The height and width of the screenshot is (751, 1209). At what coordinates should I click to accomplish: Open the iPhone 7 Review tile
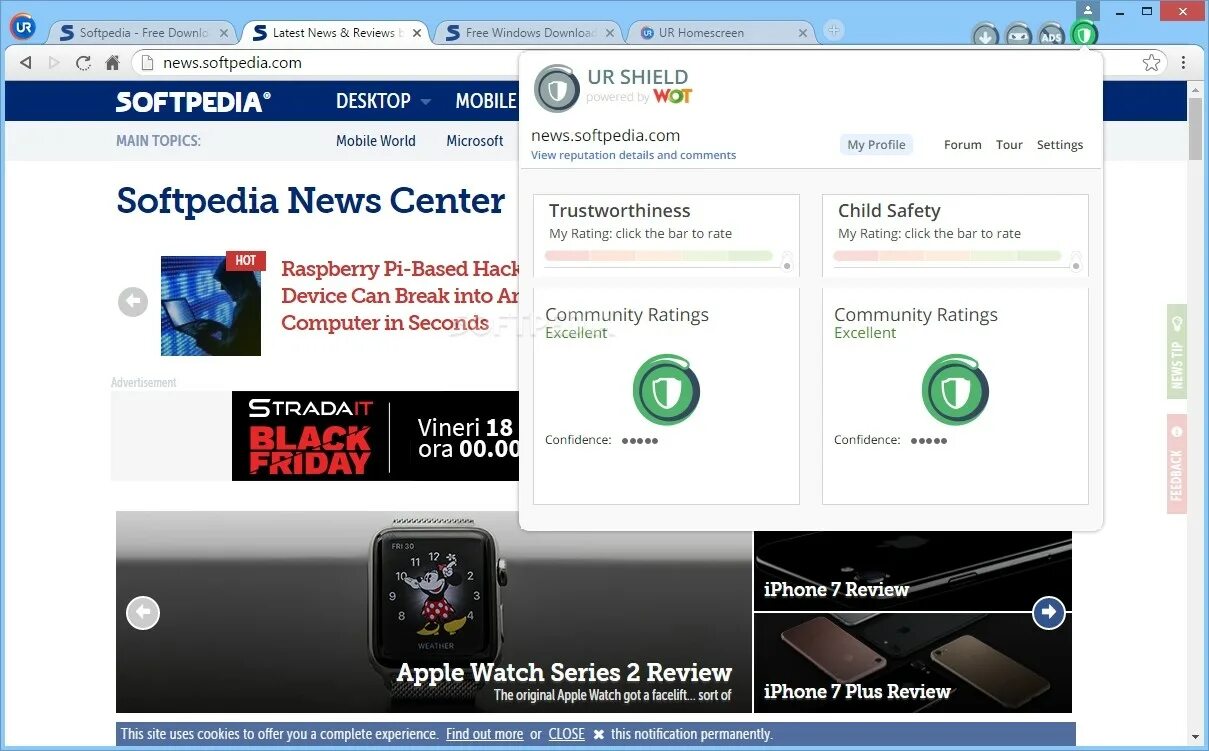pos(913,571)
